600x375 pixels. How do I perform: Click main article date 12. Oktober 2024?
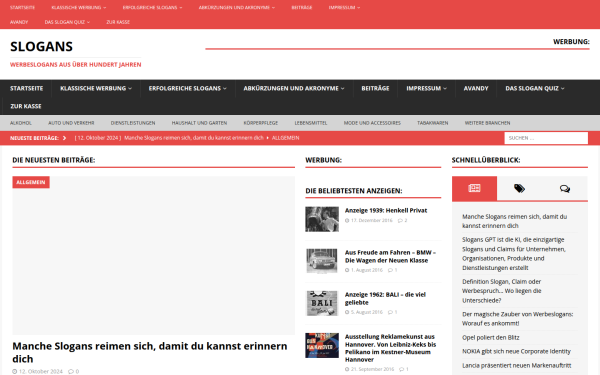pyautogui.click(x=41, y=371)
